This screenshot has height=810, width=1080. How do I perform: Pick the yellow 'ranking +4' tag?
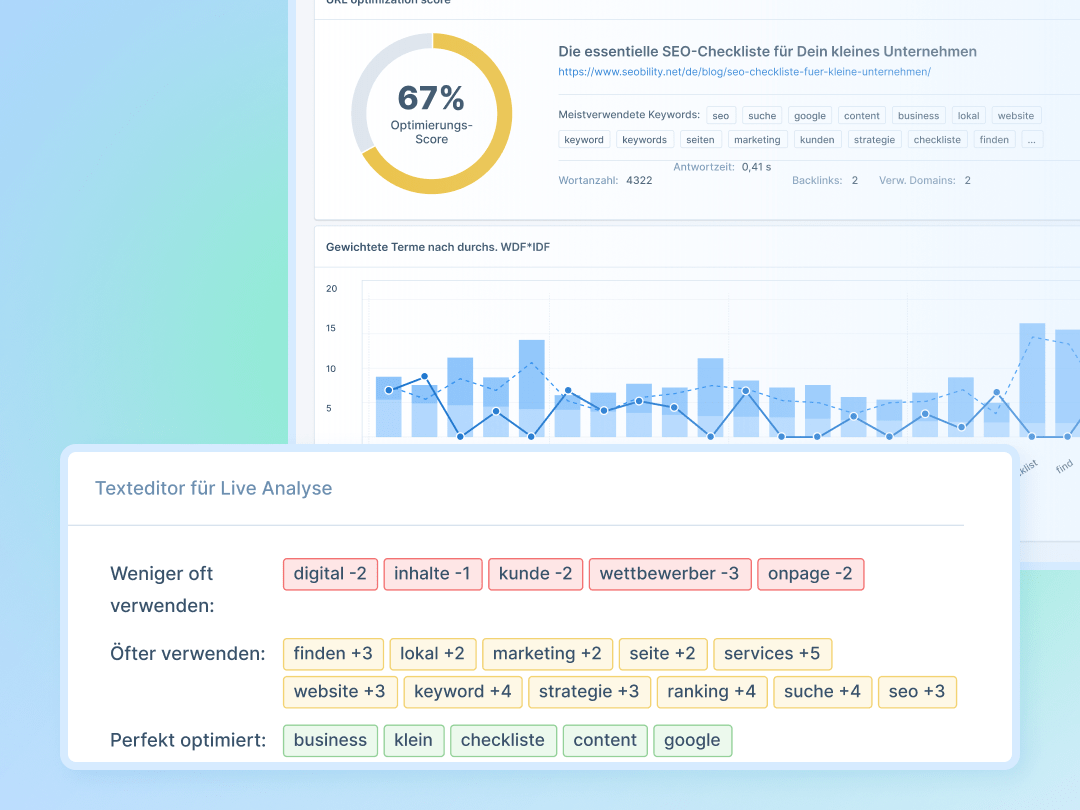(x=712, y=692)
